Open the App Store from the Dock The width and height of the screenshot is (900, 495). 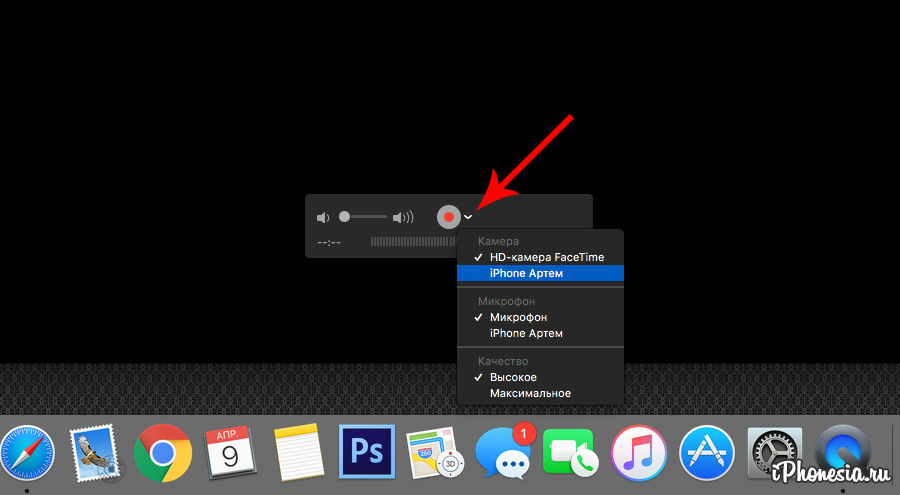click(x=707, y=454)
